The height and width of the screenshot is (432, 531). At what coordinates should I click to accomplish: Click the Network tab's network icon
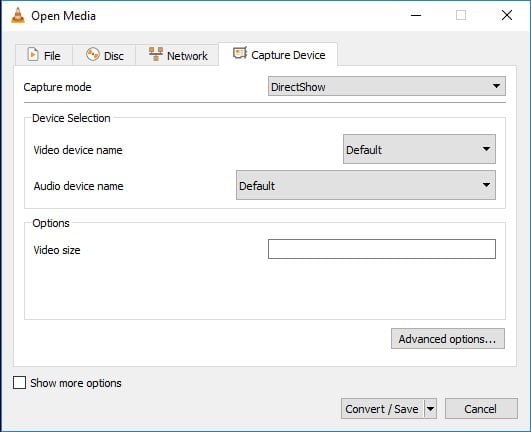click(156, 54)
